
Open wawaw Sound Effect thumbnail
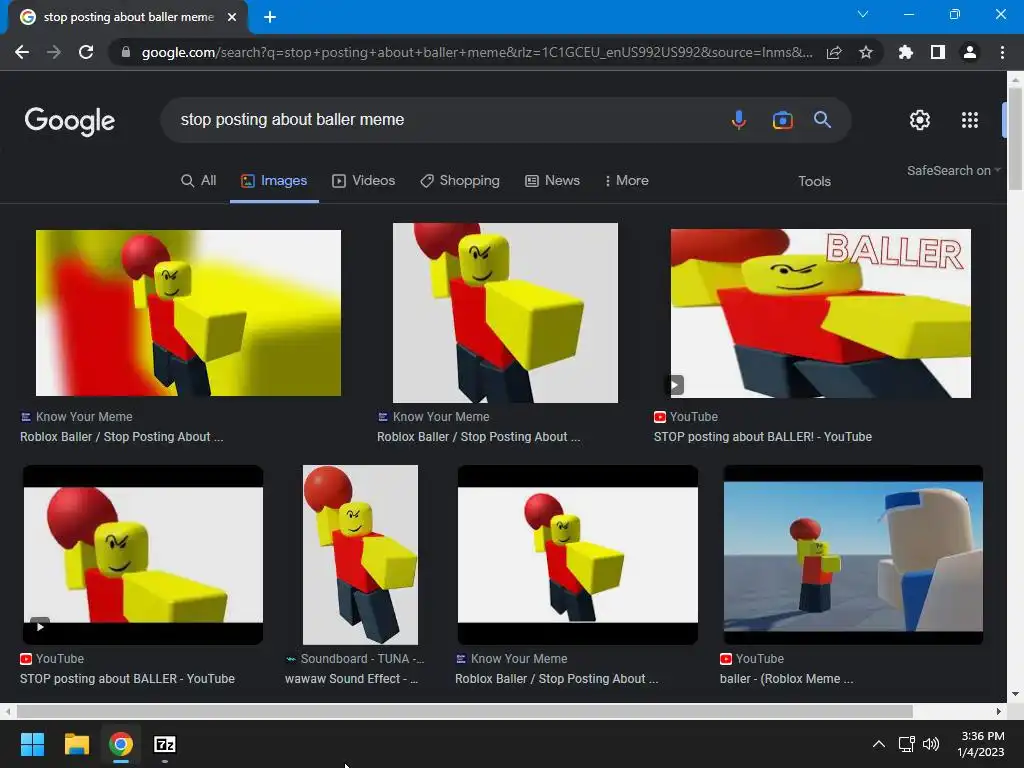[x=360, y=554]
